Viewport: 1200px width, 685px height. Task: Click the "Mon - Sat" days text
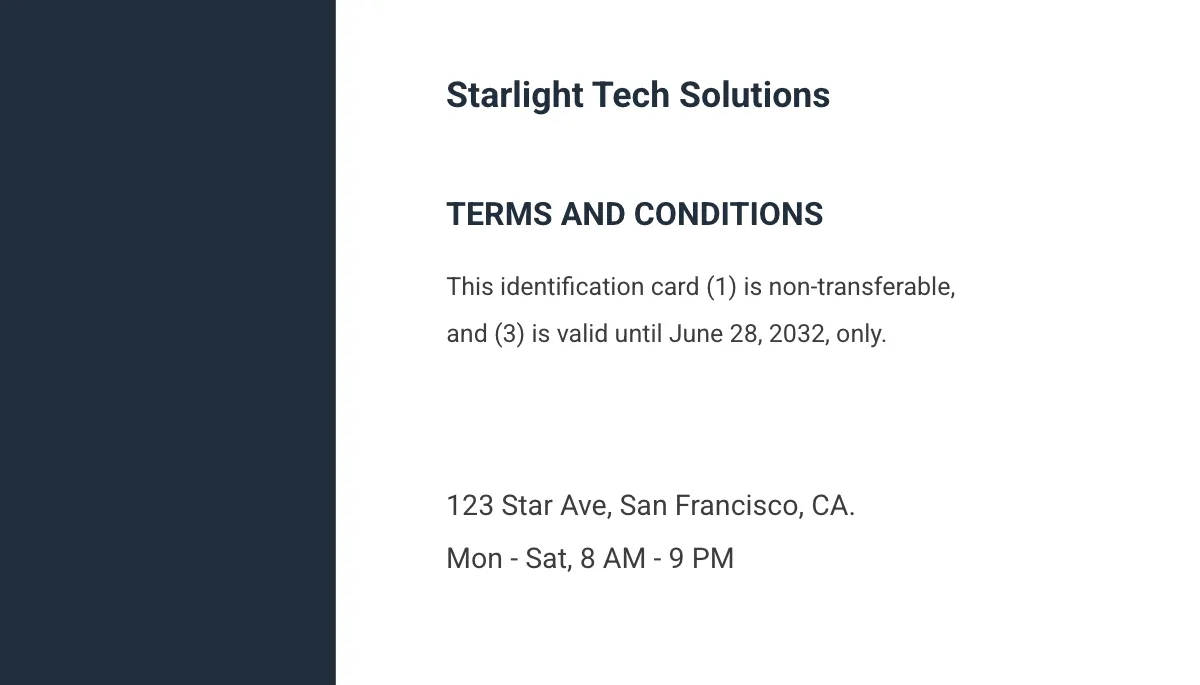click(507, 558)
